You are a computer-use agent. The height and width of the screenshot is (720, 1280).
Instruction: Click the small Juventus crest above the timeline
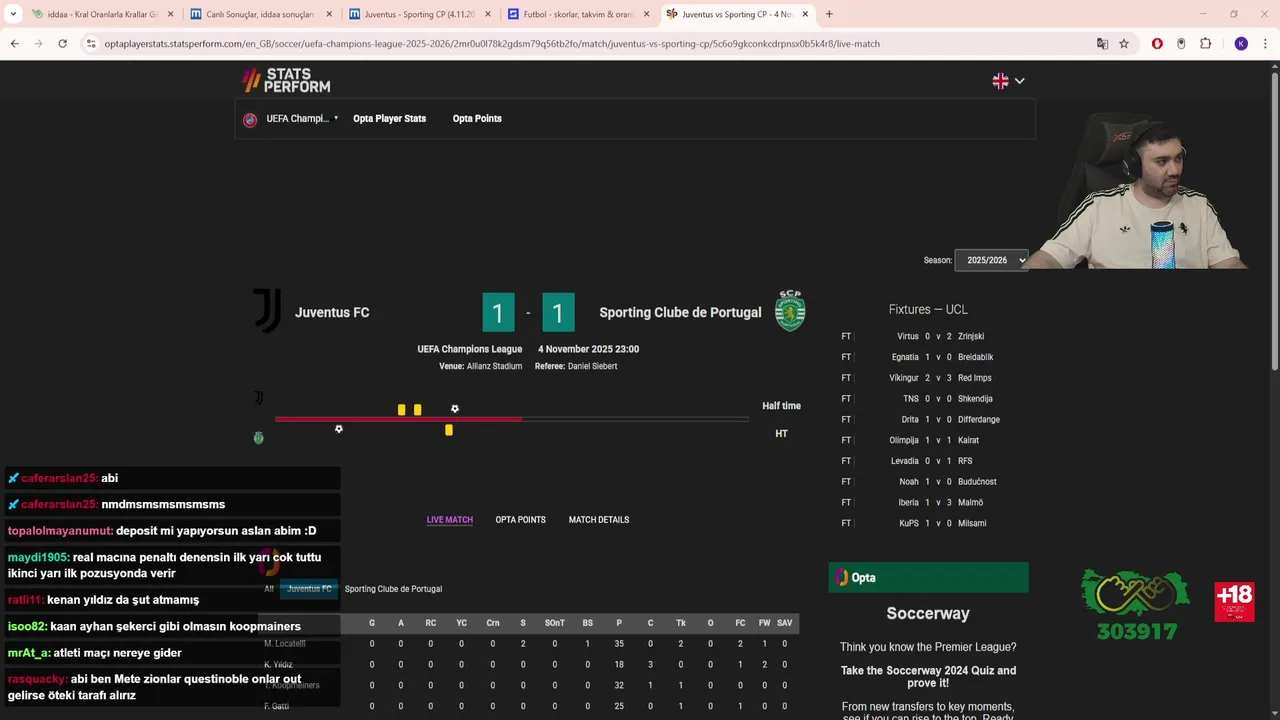click(x=258, y=398)
